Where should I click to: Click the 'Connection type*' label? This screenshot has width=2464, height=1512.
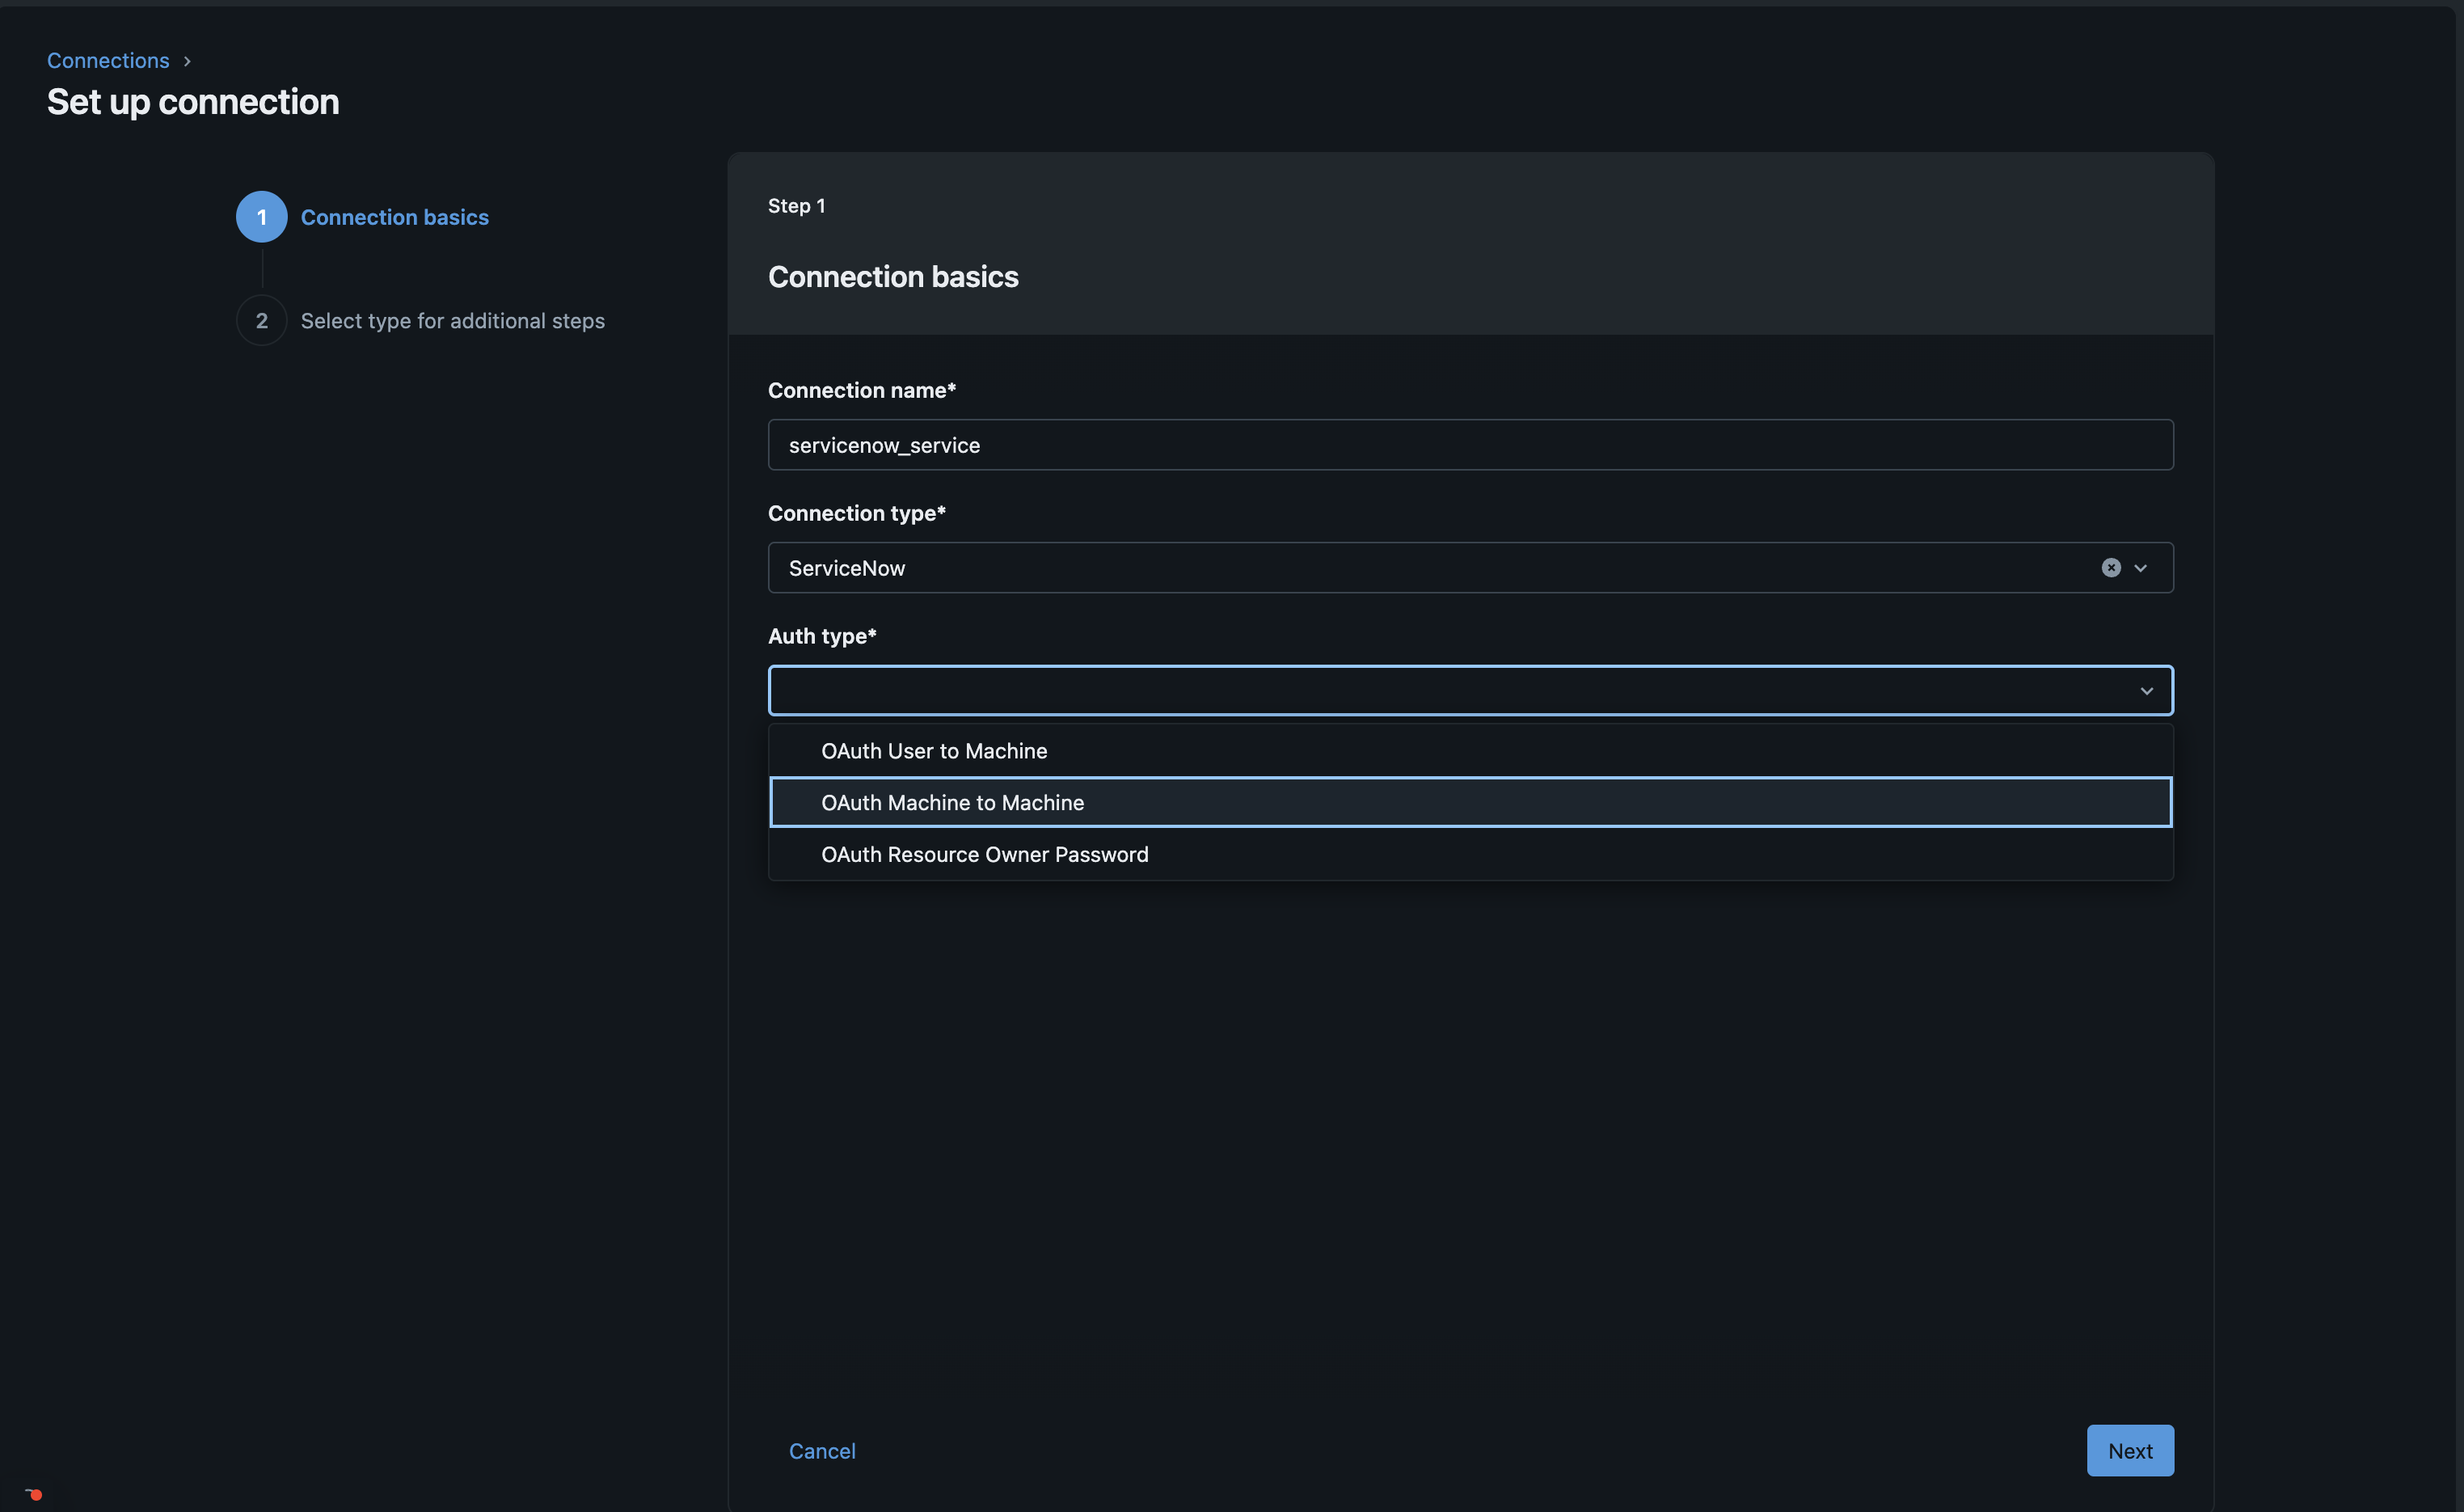857,513
